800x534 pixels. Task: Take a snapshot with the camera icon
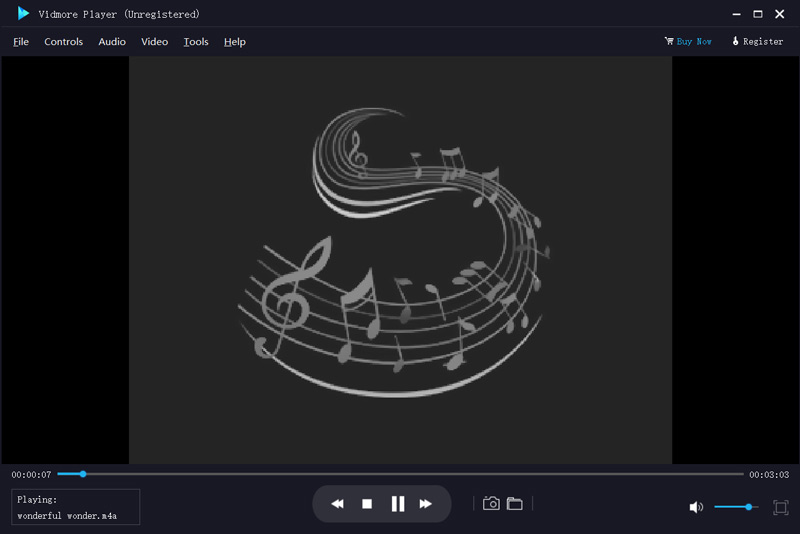pos(491,504)
